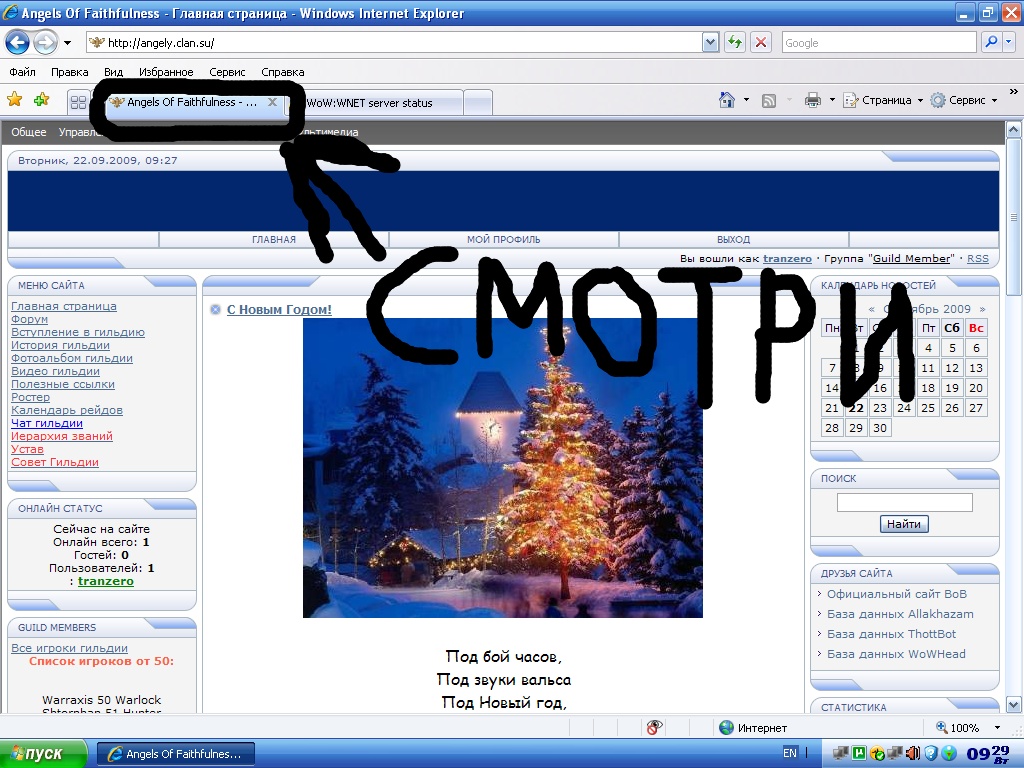Open the Чат гильдии link
This screenshot has width=1024, height=768.
(x=47, y=423)
